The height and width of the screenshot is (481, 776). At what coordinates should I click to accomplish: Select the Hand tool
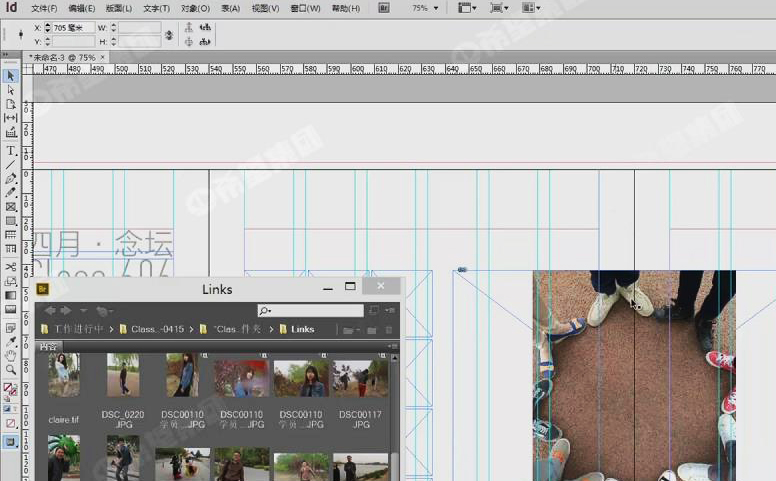click(11, 354)
